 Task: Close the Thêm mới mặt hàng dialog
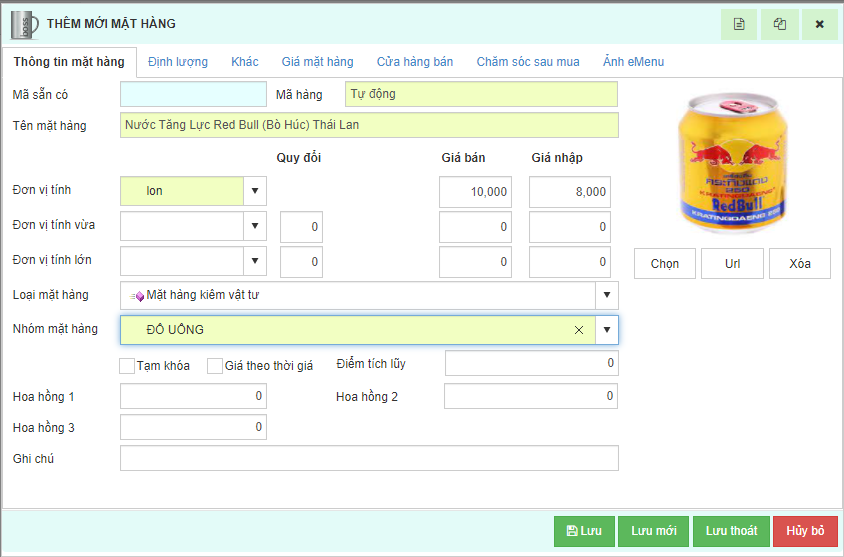coord(820,24)
